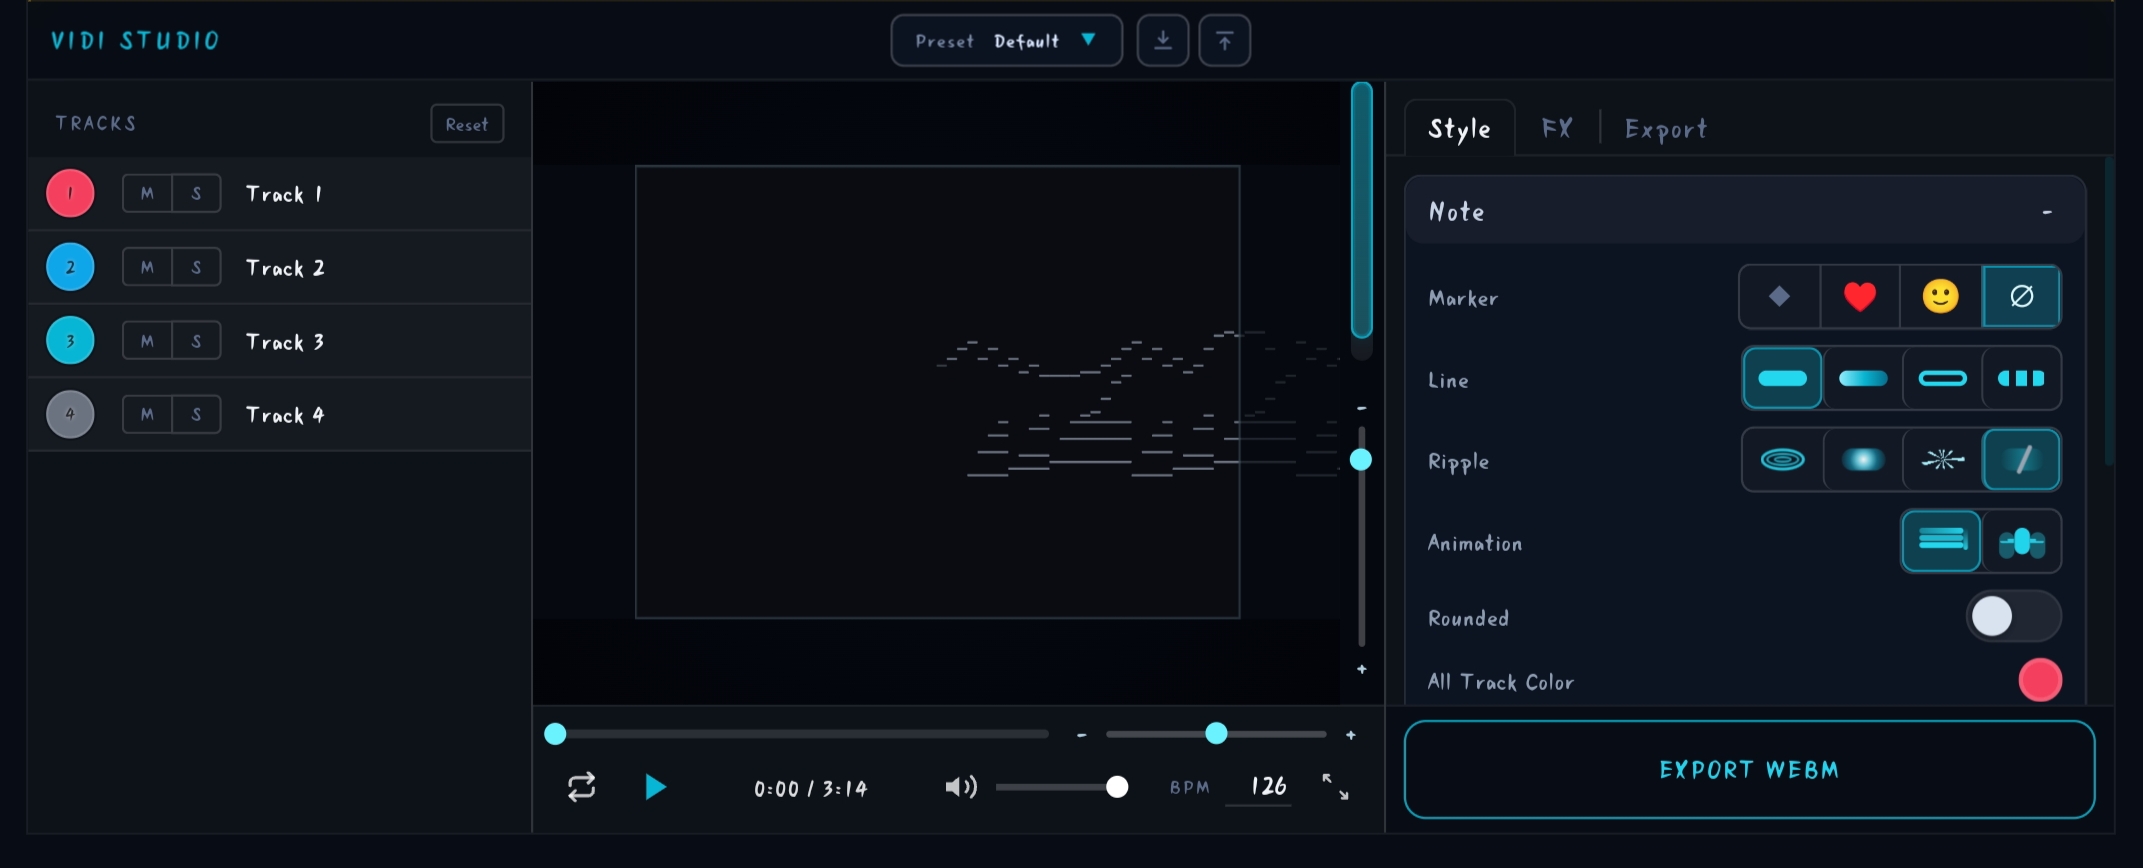Click the fullscreen expand icon
This screenshot has width=2143, height=868.
(x=1335, y=787)
